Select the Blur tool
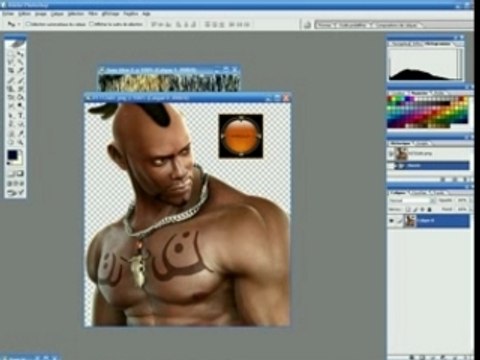480x360 pixels. (11, 106)
